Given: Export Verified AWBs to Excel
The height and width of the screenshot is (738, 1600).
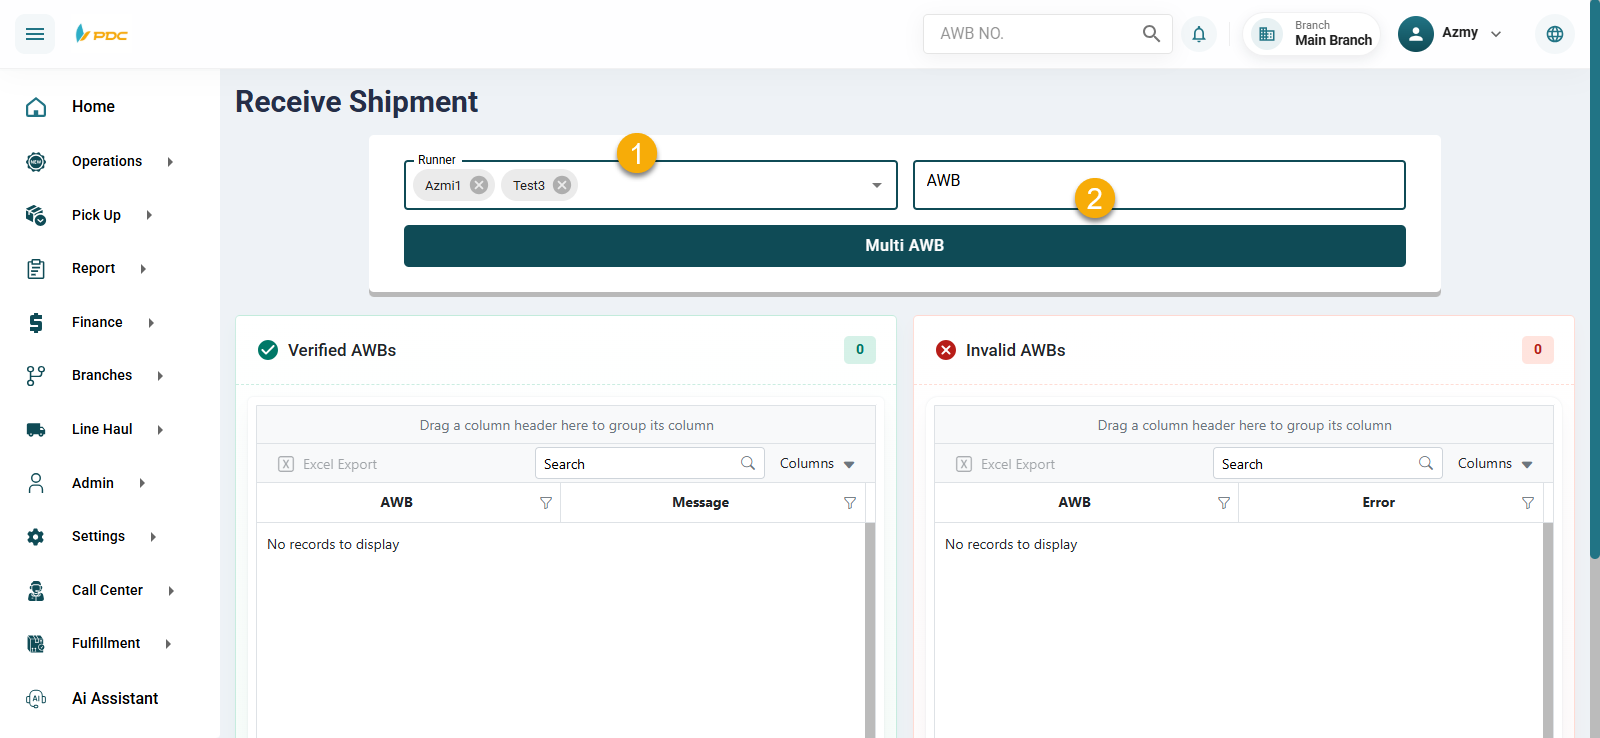Looking at the screenshot, I should [328, 464].
